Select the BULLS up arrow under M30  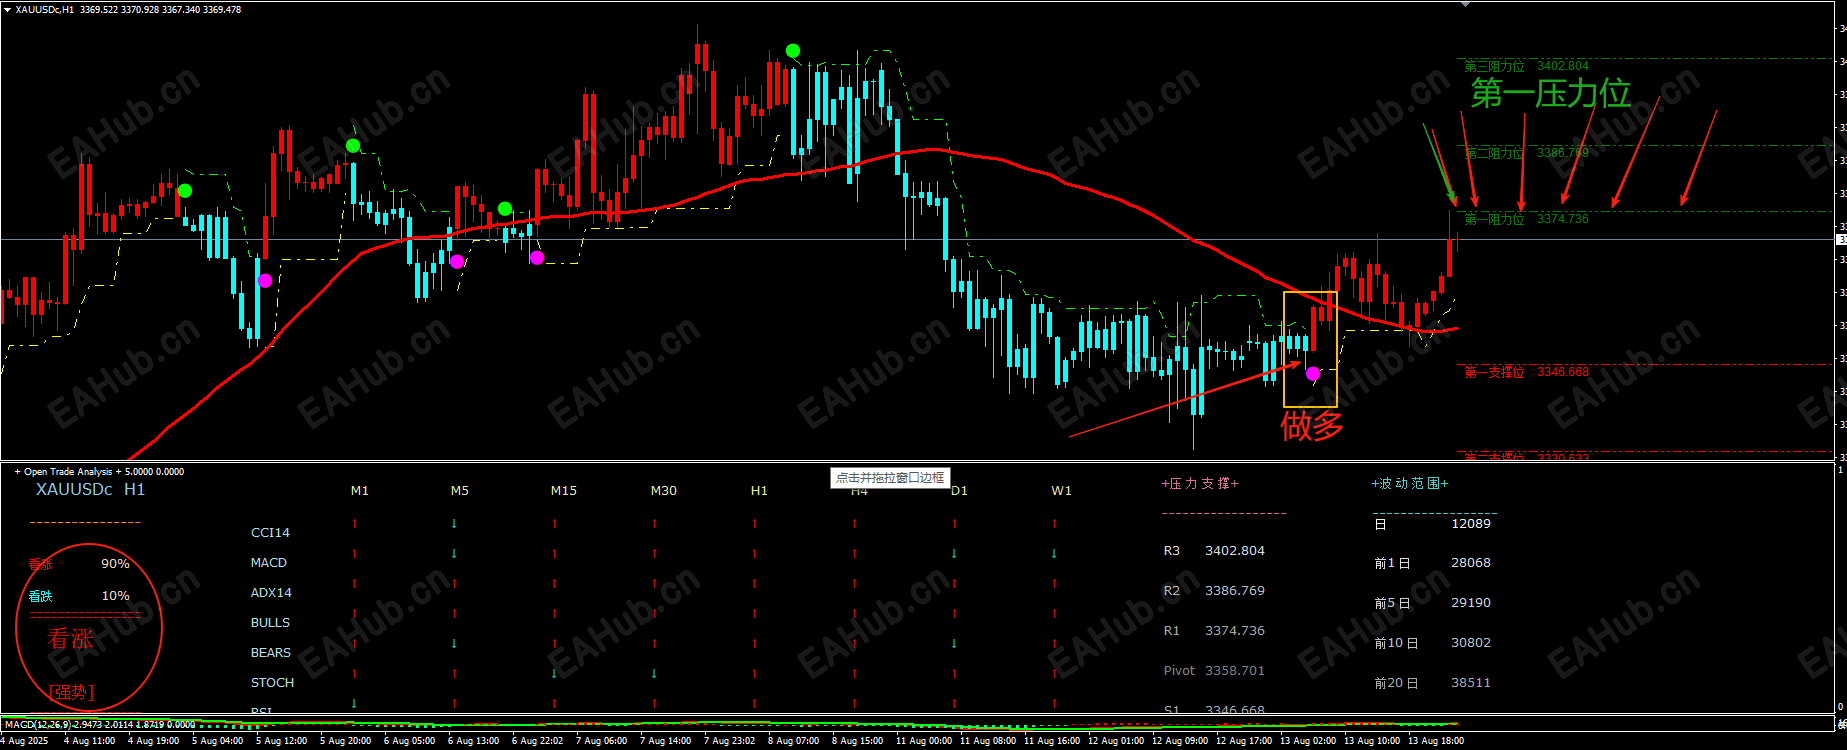(x=654, y=613)
